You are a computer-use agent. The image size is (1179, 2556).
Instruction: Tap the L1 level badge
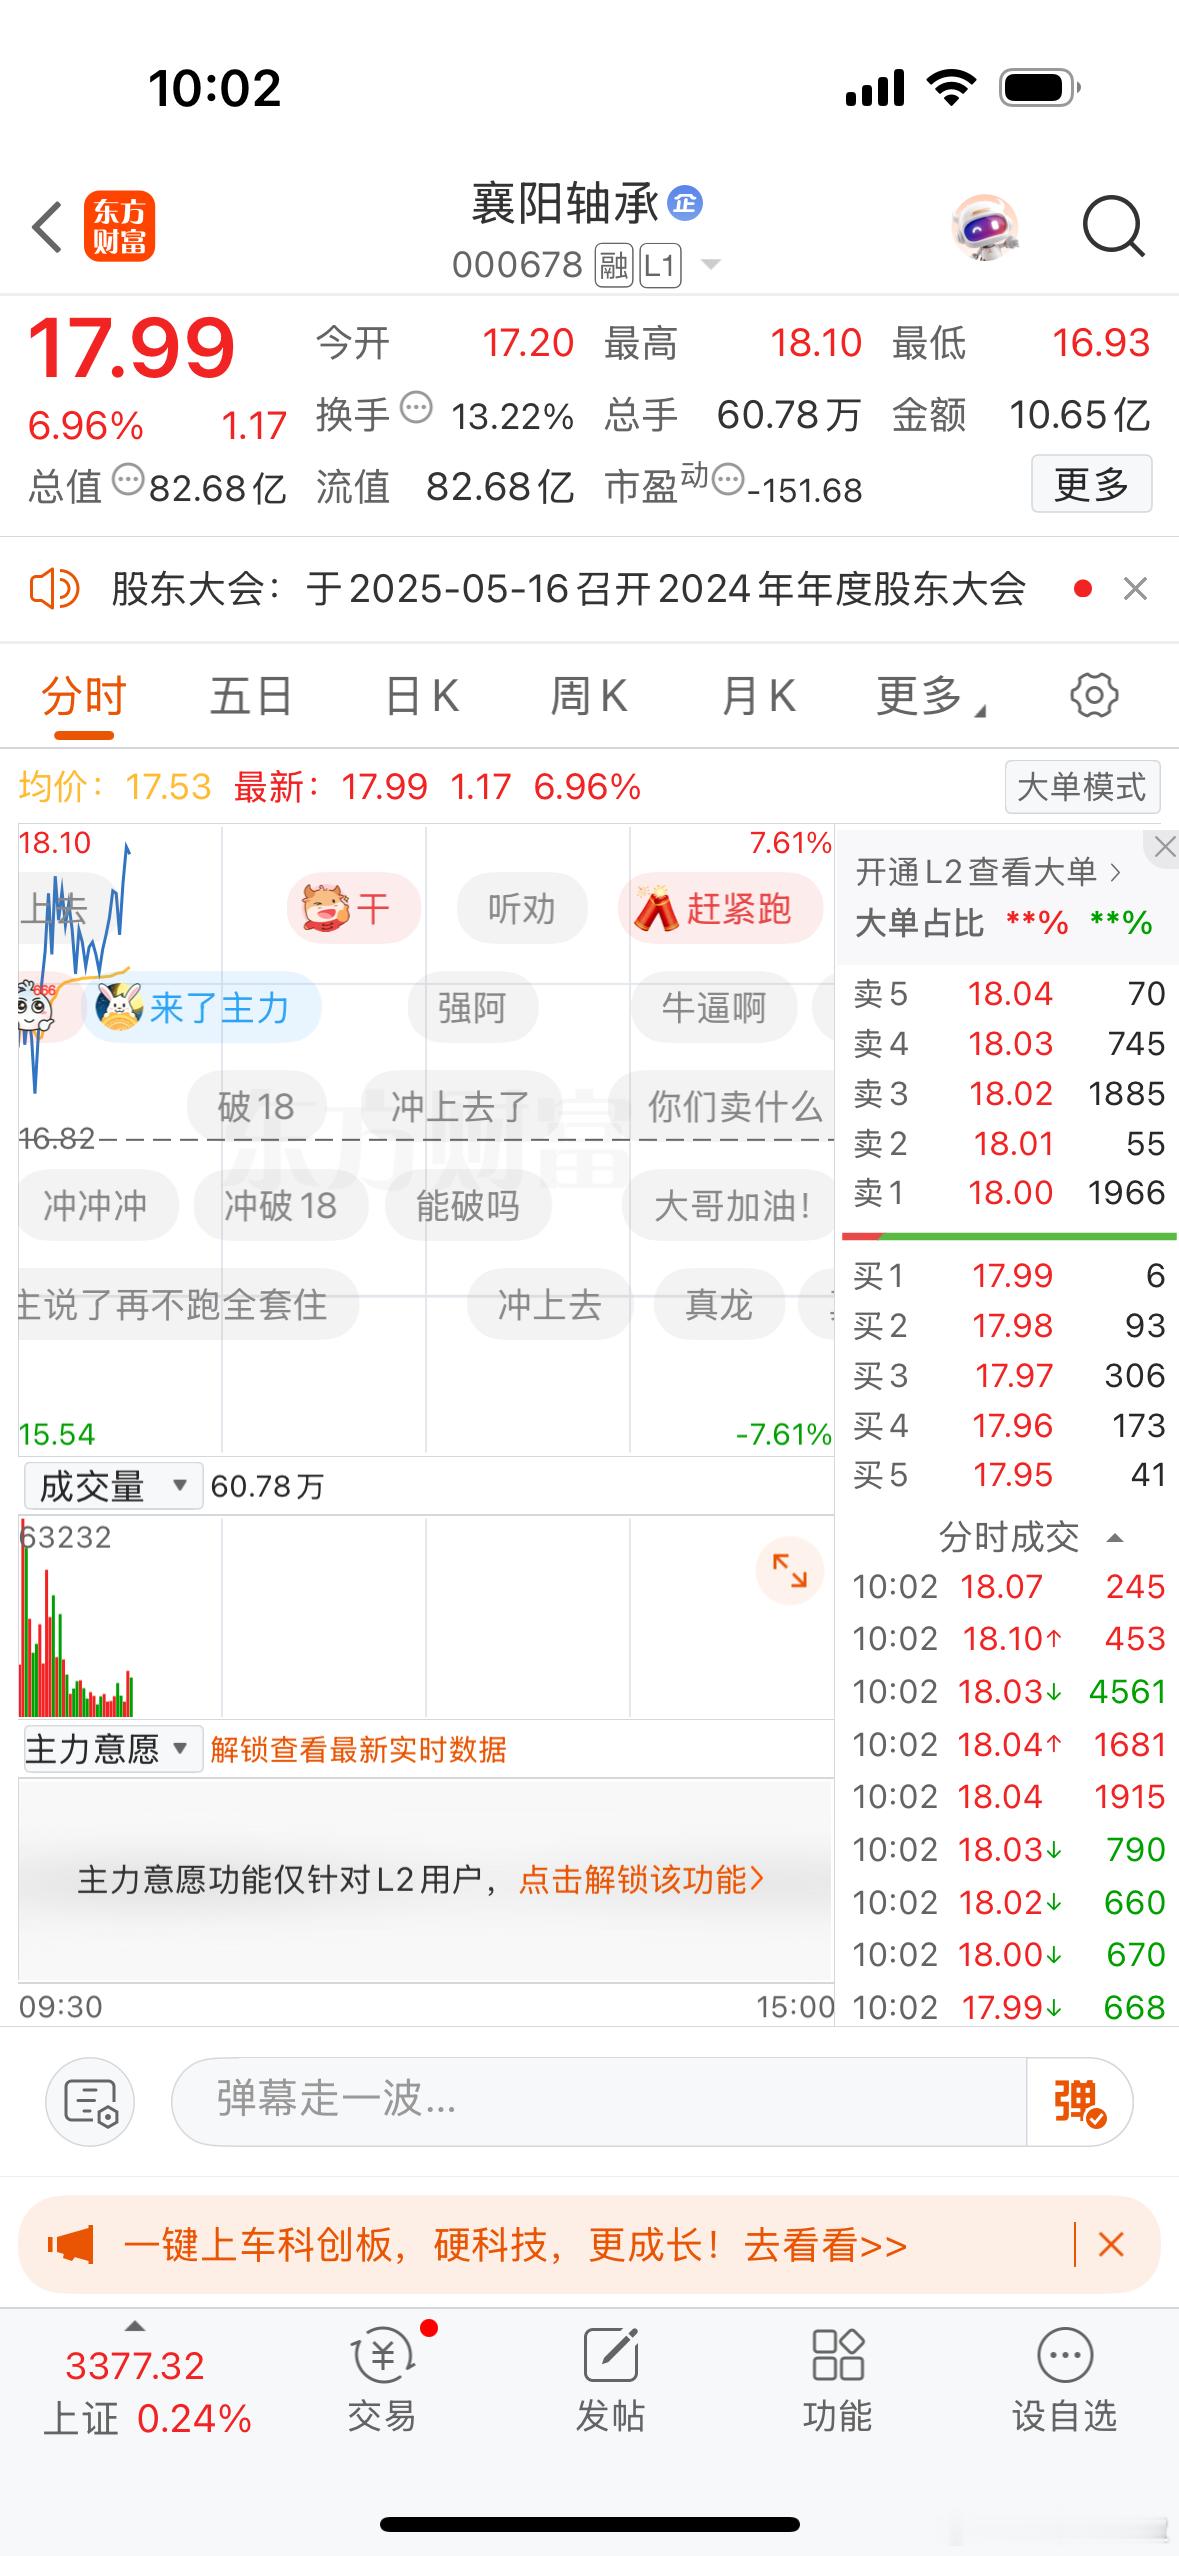pyautogui.click(x=660, y=265)
